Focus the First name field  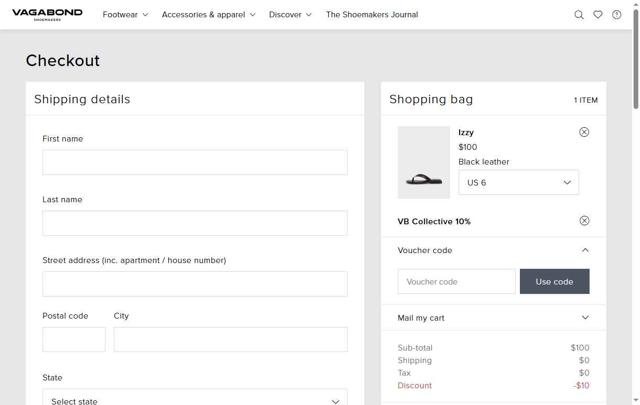[195, 162]
